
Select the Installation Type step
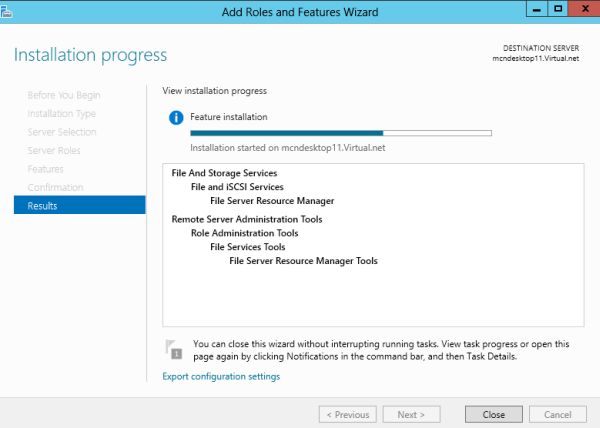pyautogui.click(x=62, y=114)
